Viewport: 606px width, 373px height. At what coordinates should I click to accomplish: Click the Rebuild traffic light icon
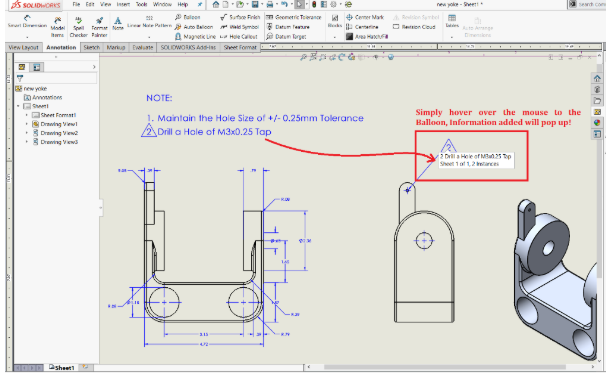[314, 4]
